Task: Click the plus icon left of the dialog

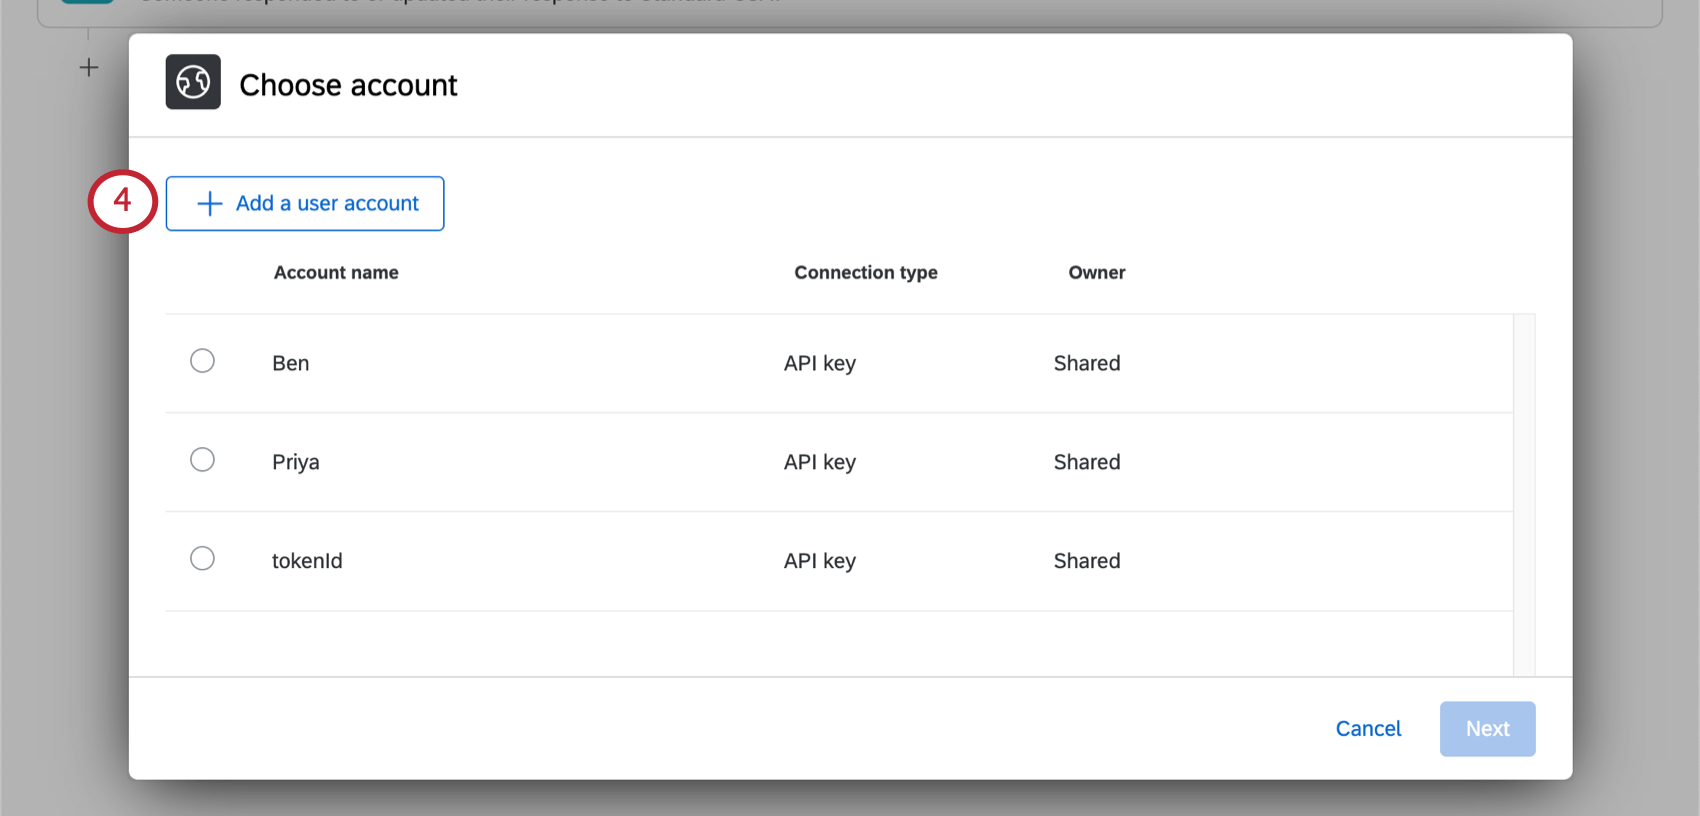Action: (89, 68)
